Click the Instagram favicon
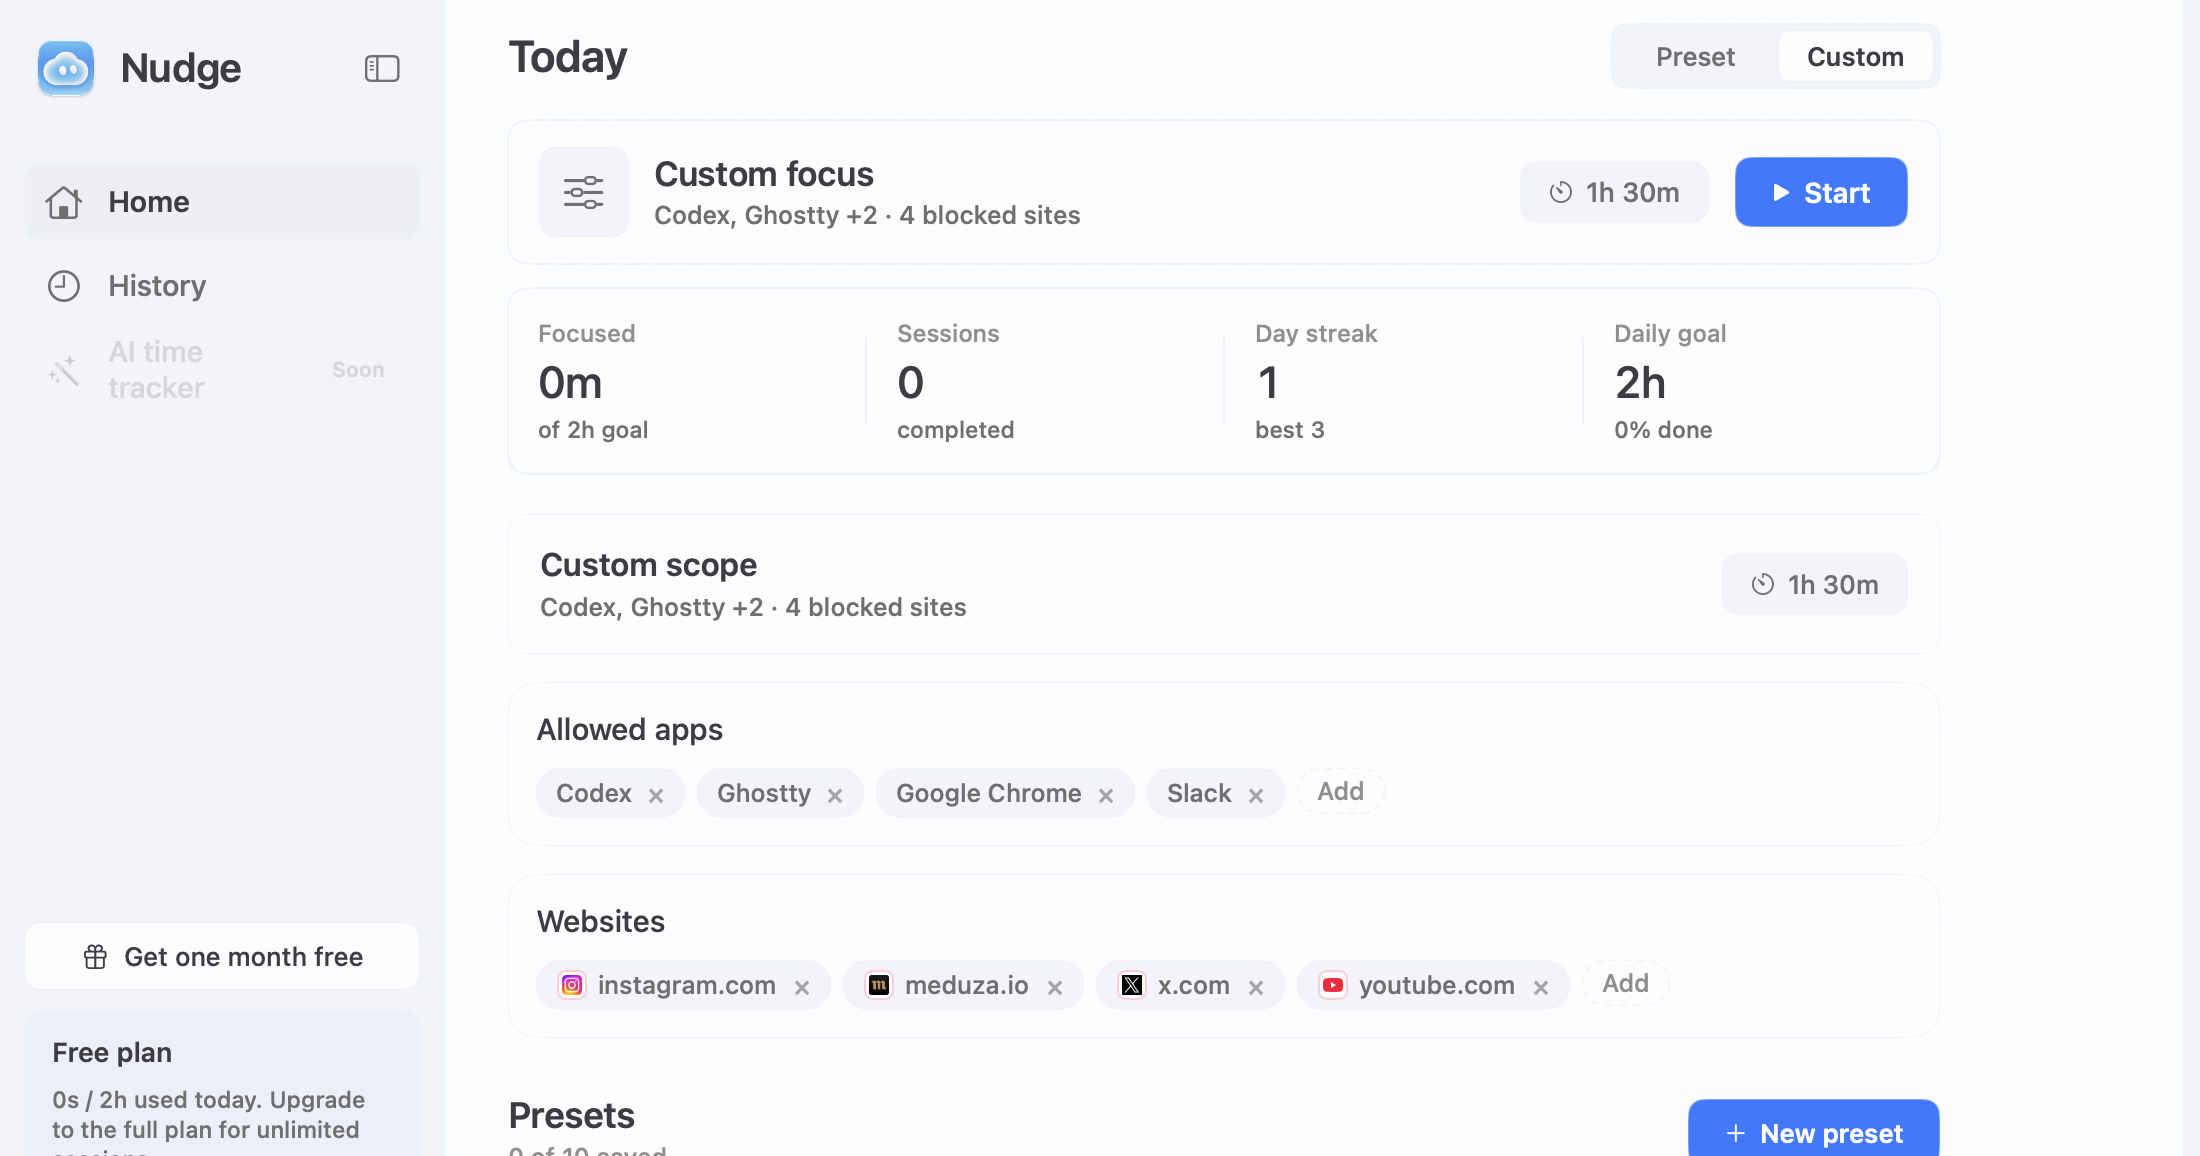Viewport: 2200px width, 1156px height. (572, 985)
